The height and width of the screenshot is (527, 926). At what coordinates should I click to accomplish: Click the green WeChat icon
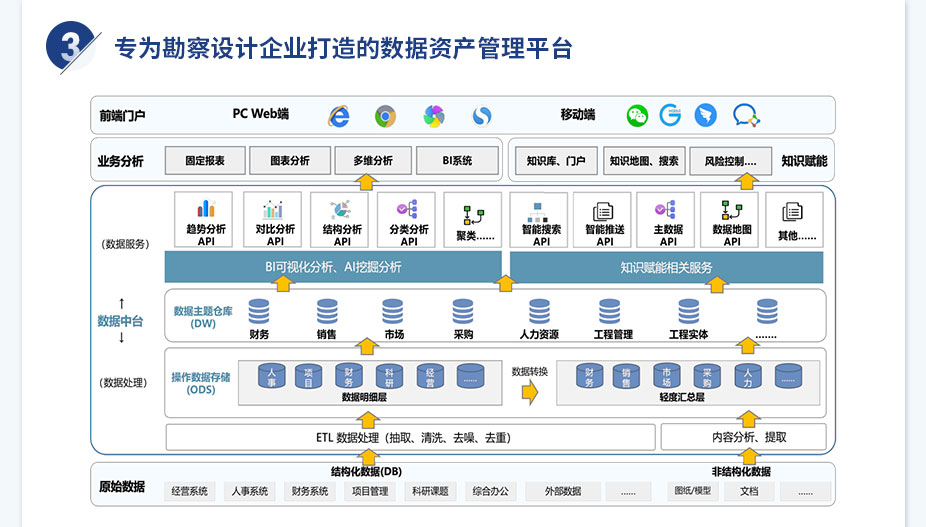click(x=637, y=116)
